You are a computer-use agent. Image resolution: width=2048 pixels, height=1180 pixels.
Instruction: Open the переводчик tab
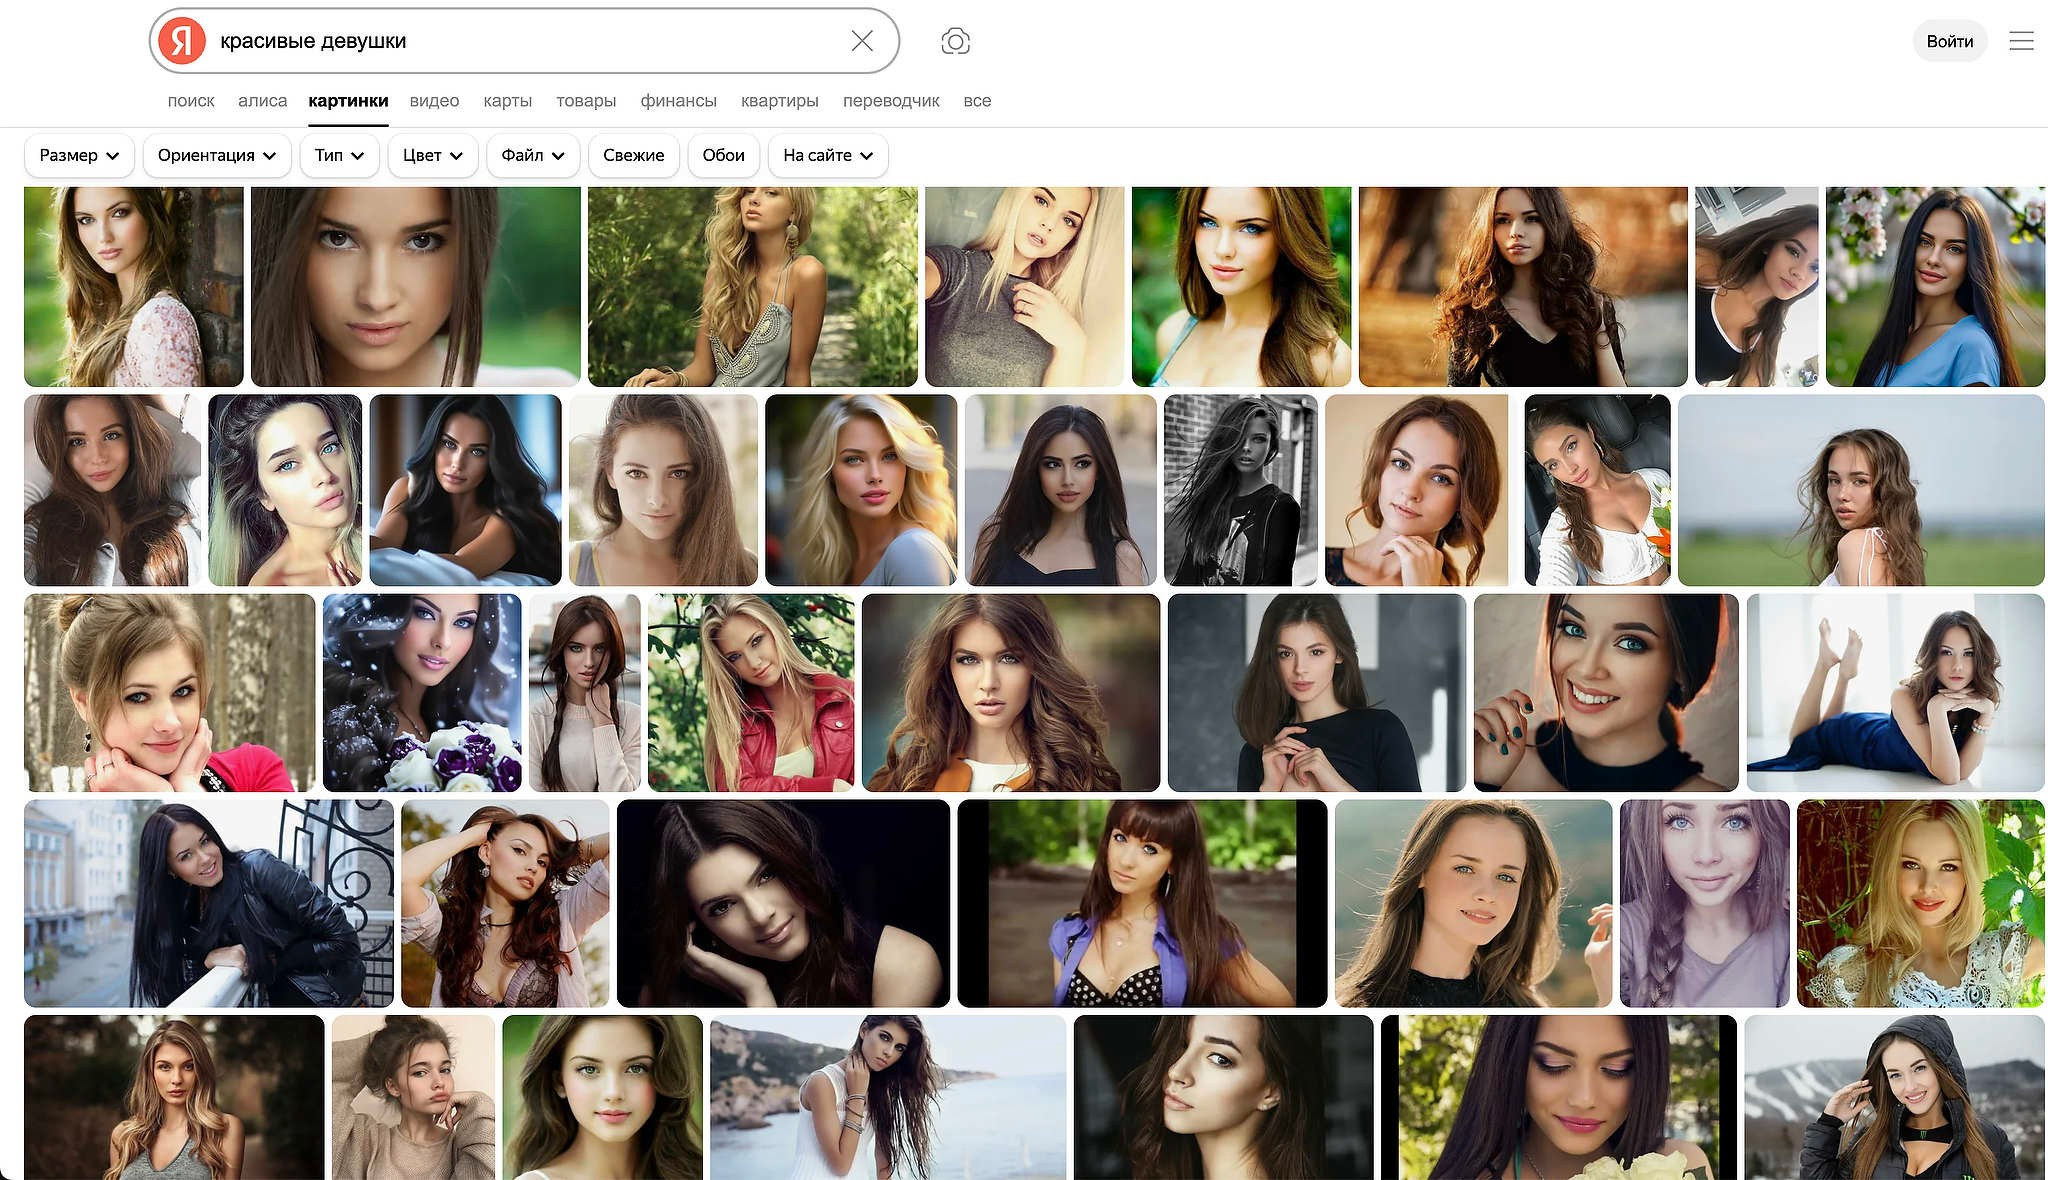click(890, 101)
